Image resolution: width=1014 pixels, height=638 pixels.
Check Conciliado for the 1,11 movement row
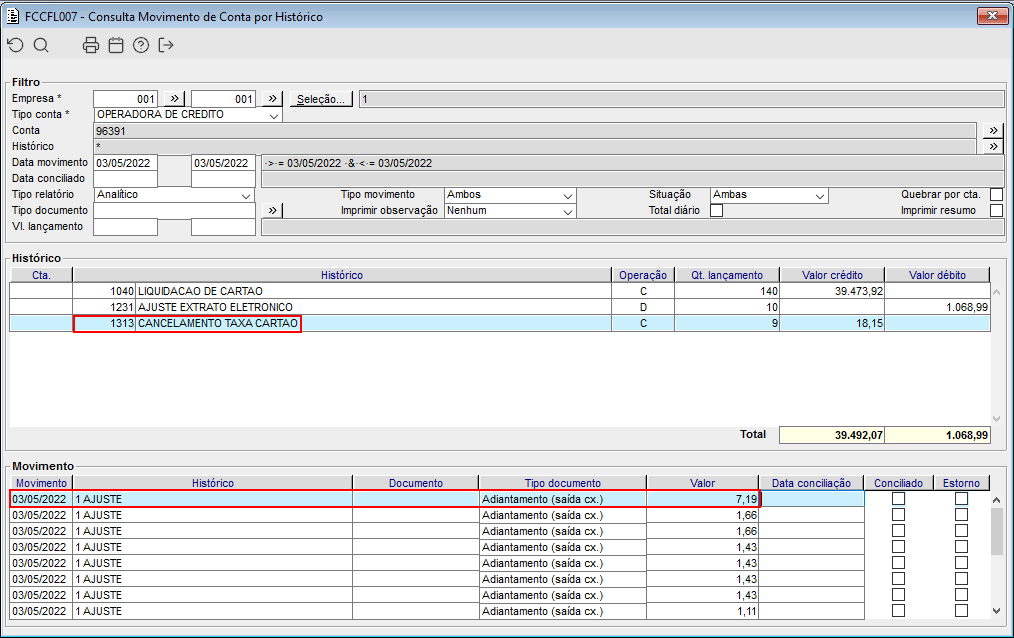[x=898, y=610]
